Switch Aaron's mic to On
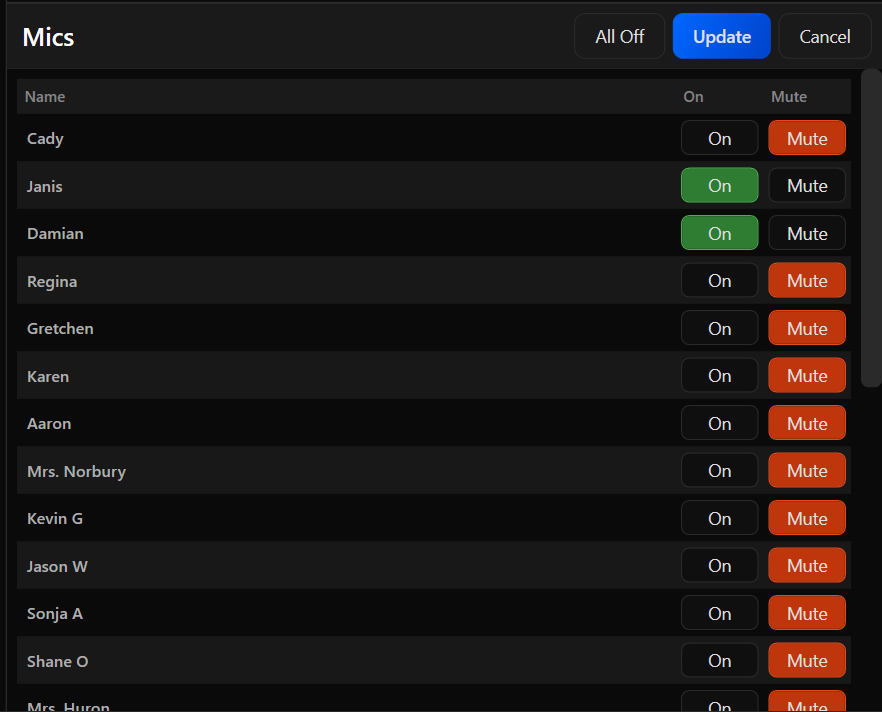 719,423
